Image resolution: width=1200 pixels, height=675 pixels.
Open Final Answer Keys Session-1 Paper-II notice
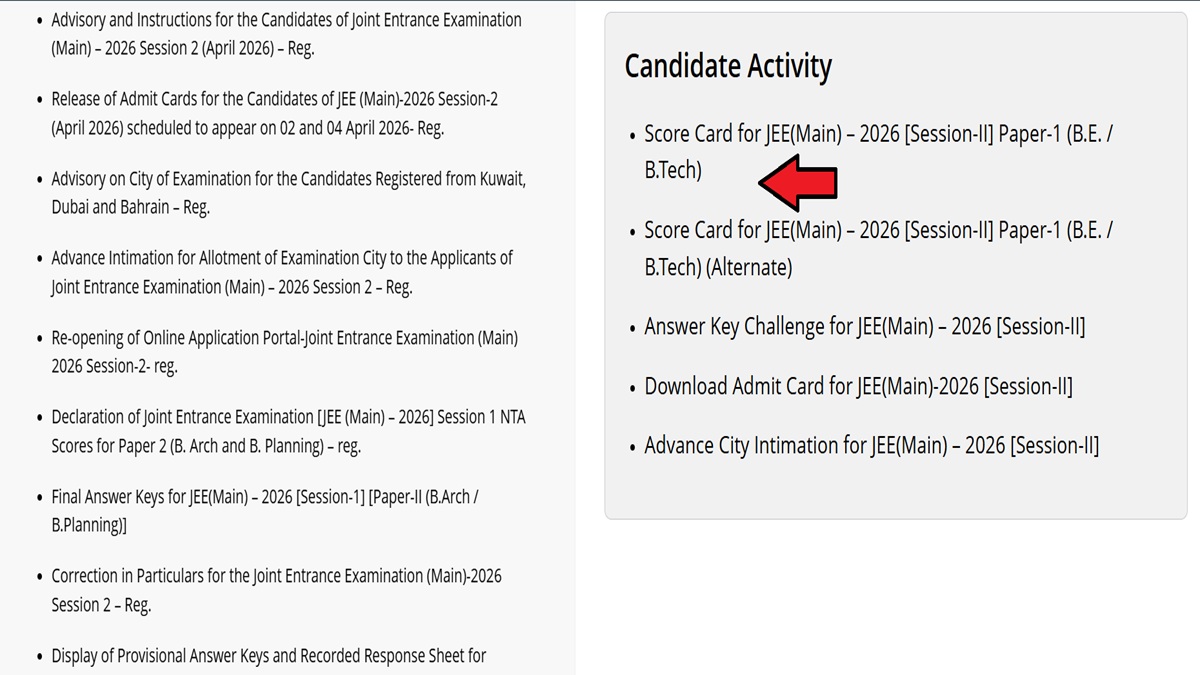pos(264,497)
